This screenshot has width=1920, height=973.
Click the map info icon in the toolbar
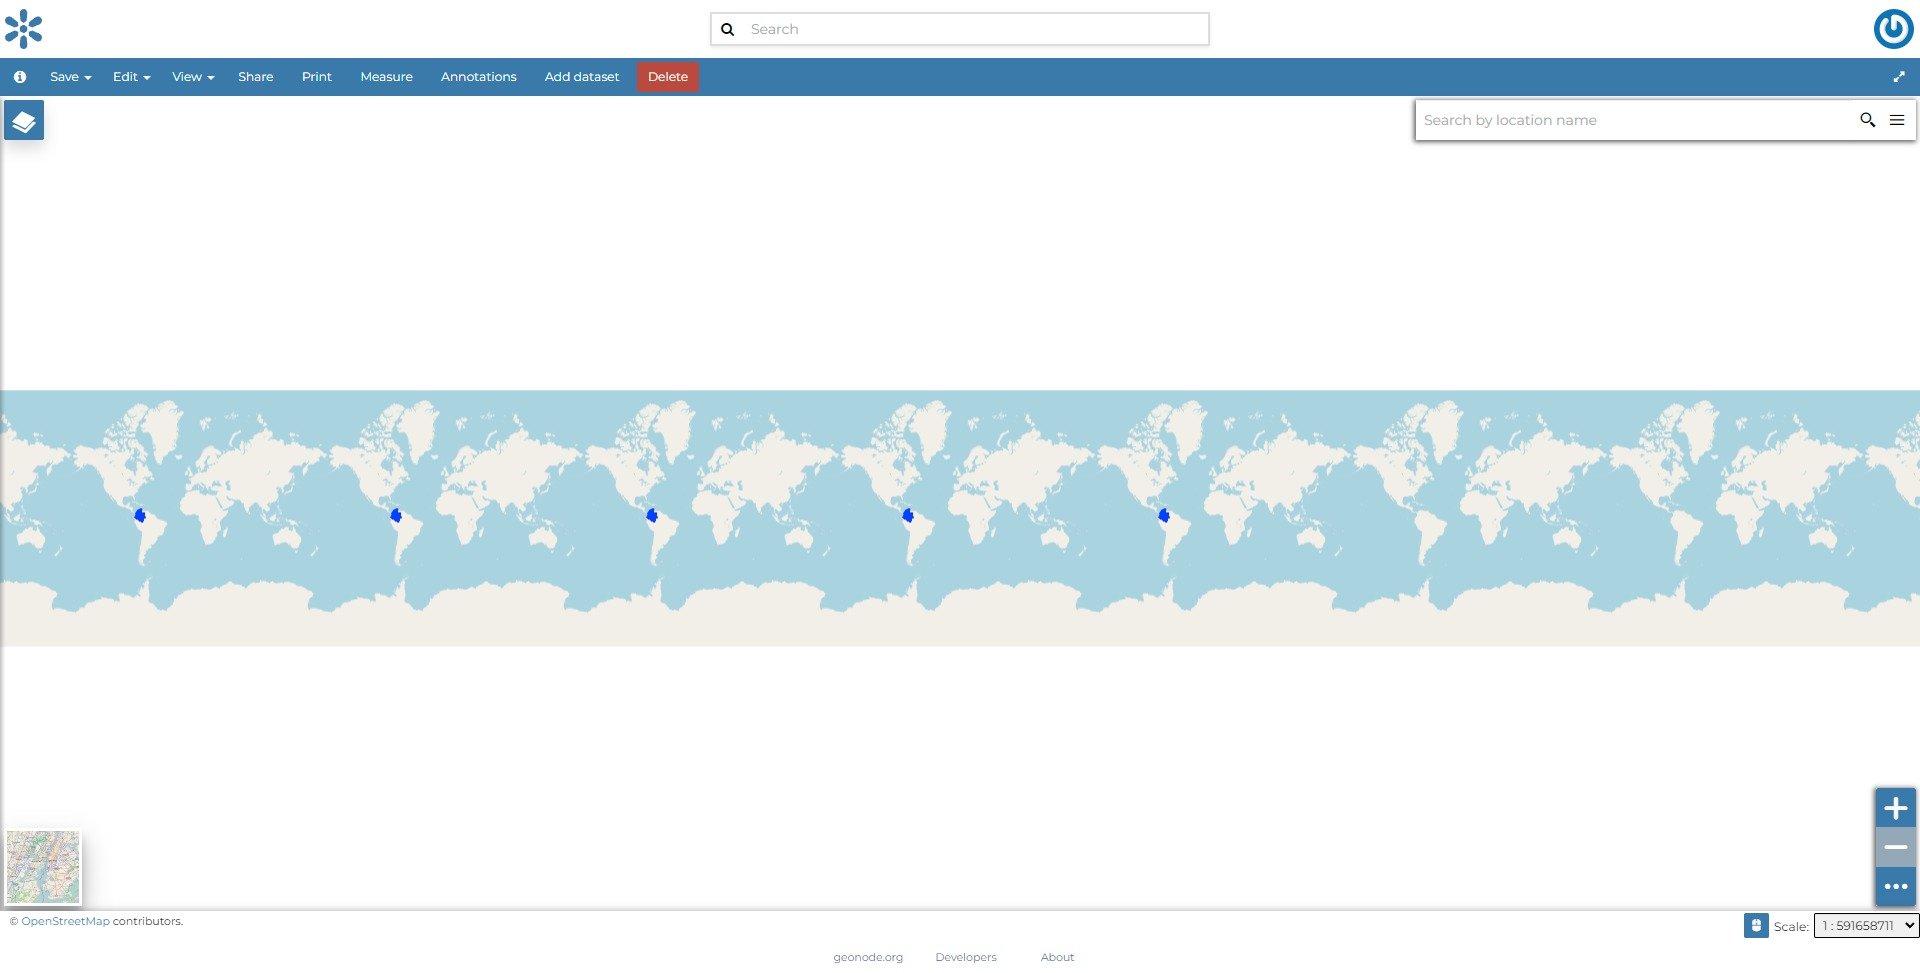click(19, 76)
